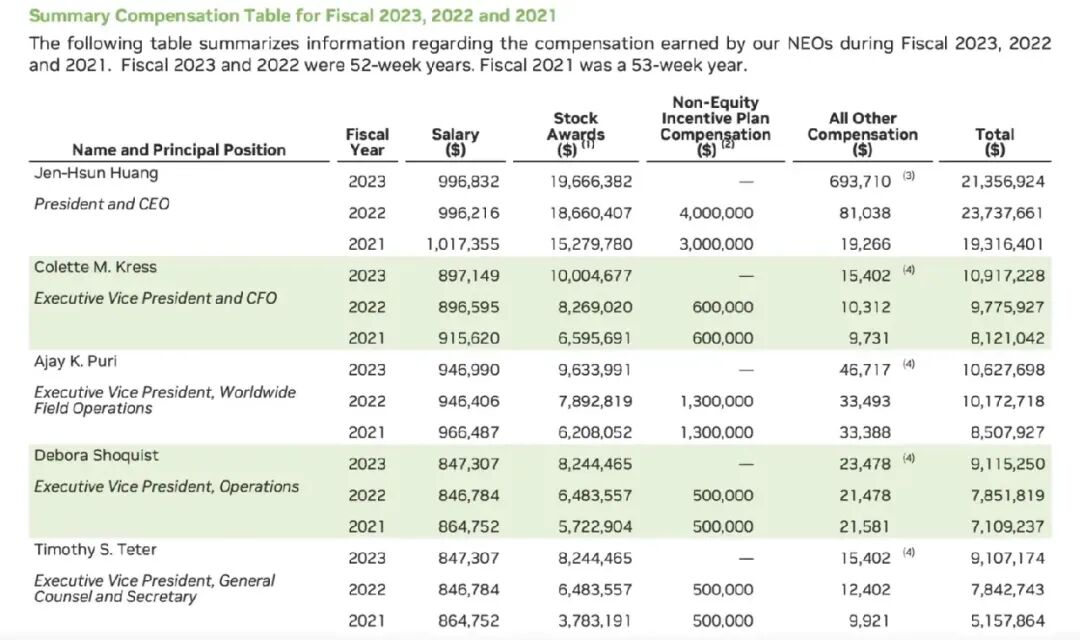The image size is (1080, 640).
Task: Click the 'Summary Compensation Table for Fiscal 2023' heading
Action: pos(292,16)
